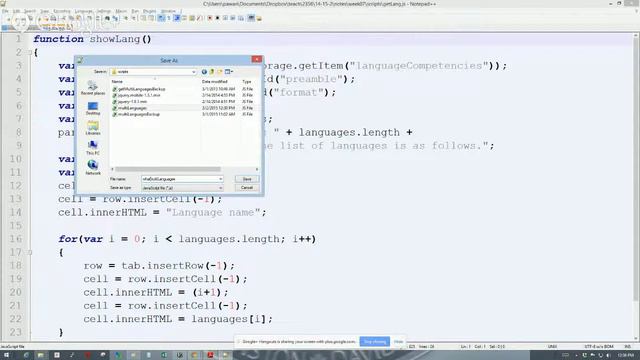The image size is (640, 360).
Task: Select Network in the Save As sidebar
Action: tap(93, 168)
